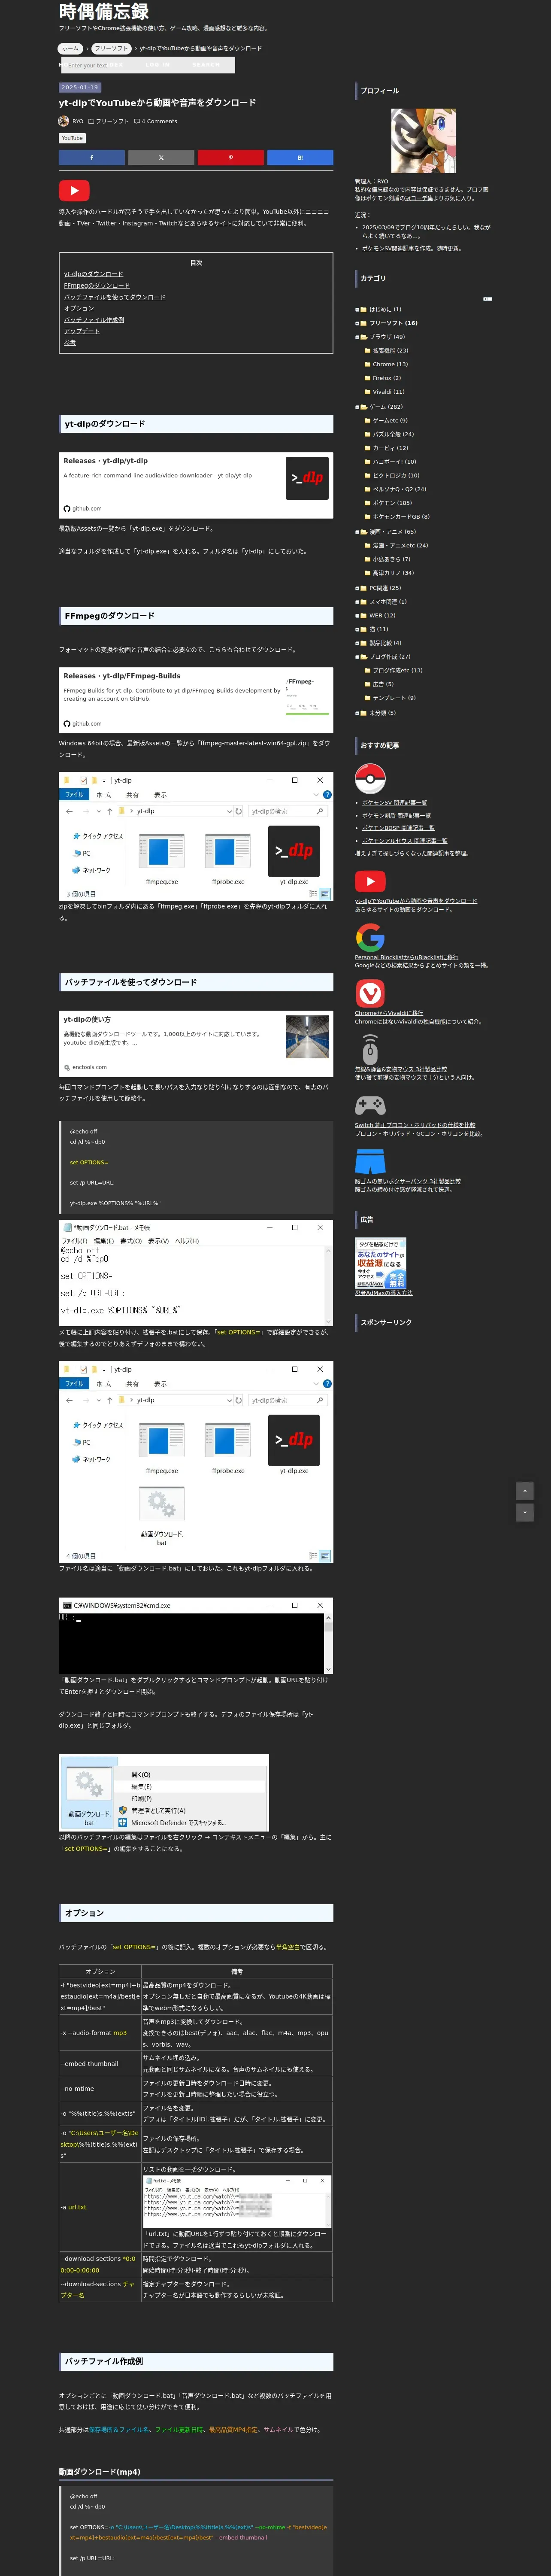This screenshot has height=2576, width=551.
Task: Click the YouTube logo above the article text
Action: point(74,190)
